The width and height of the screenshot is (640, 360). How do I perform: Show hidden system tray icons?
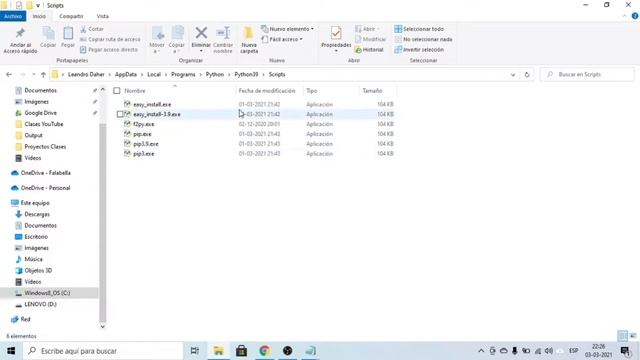pyautogui.click(x=481, y=351)
